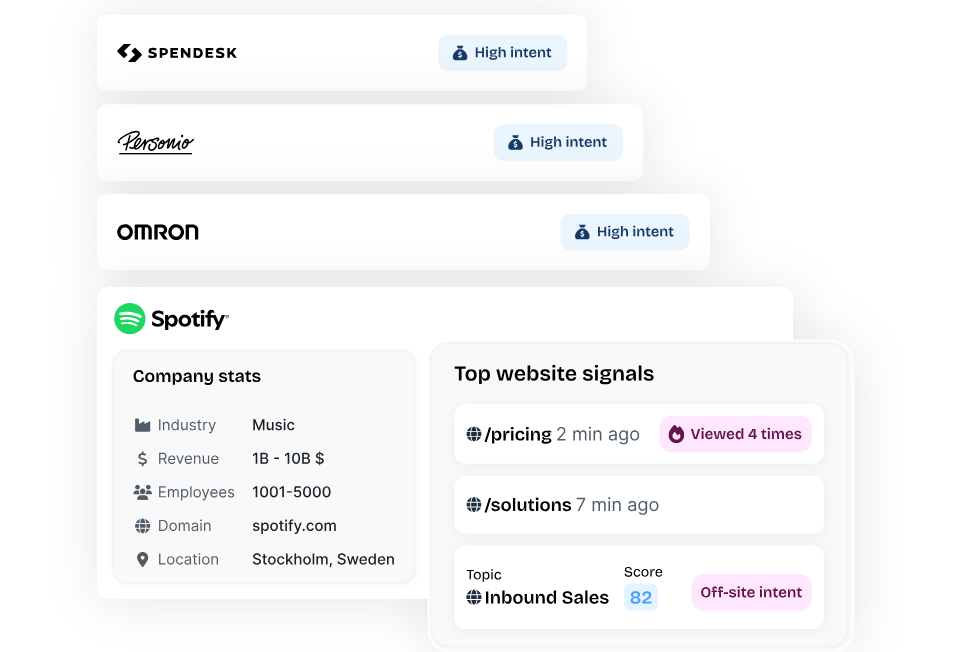Click the Spotify logo

pos(171,319)
